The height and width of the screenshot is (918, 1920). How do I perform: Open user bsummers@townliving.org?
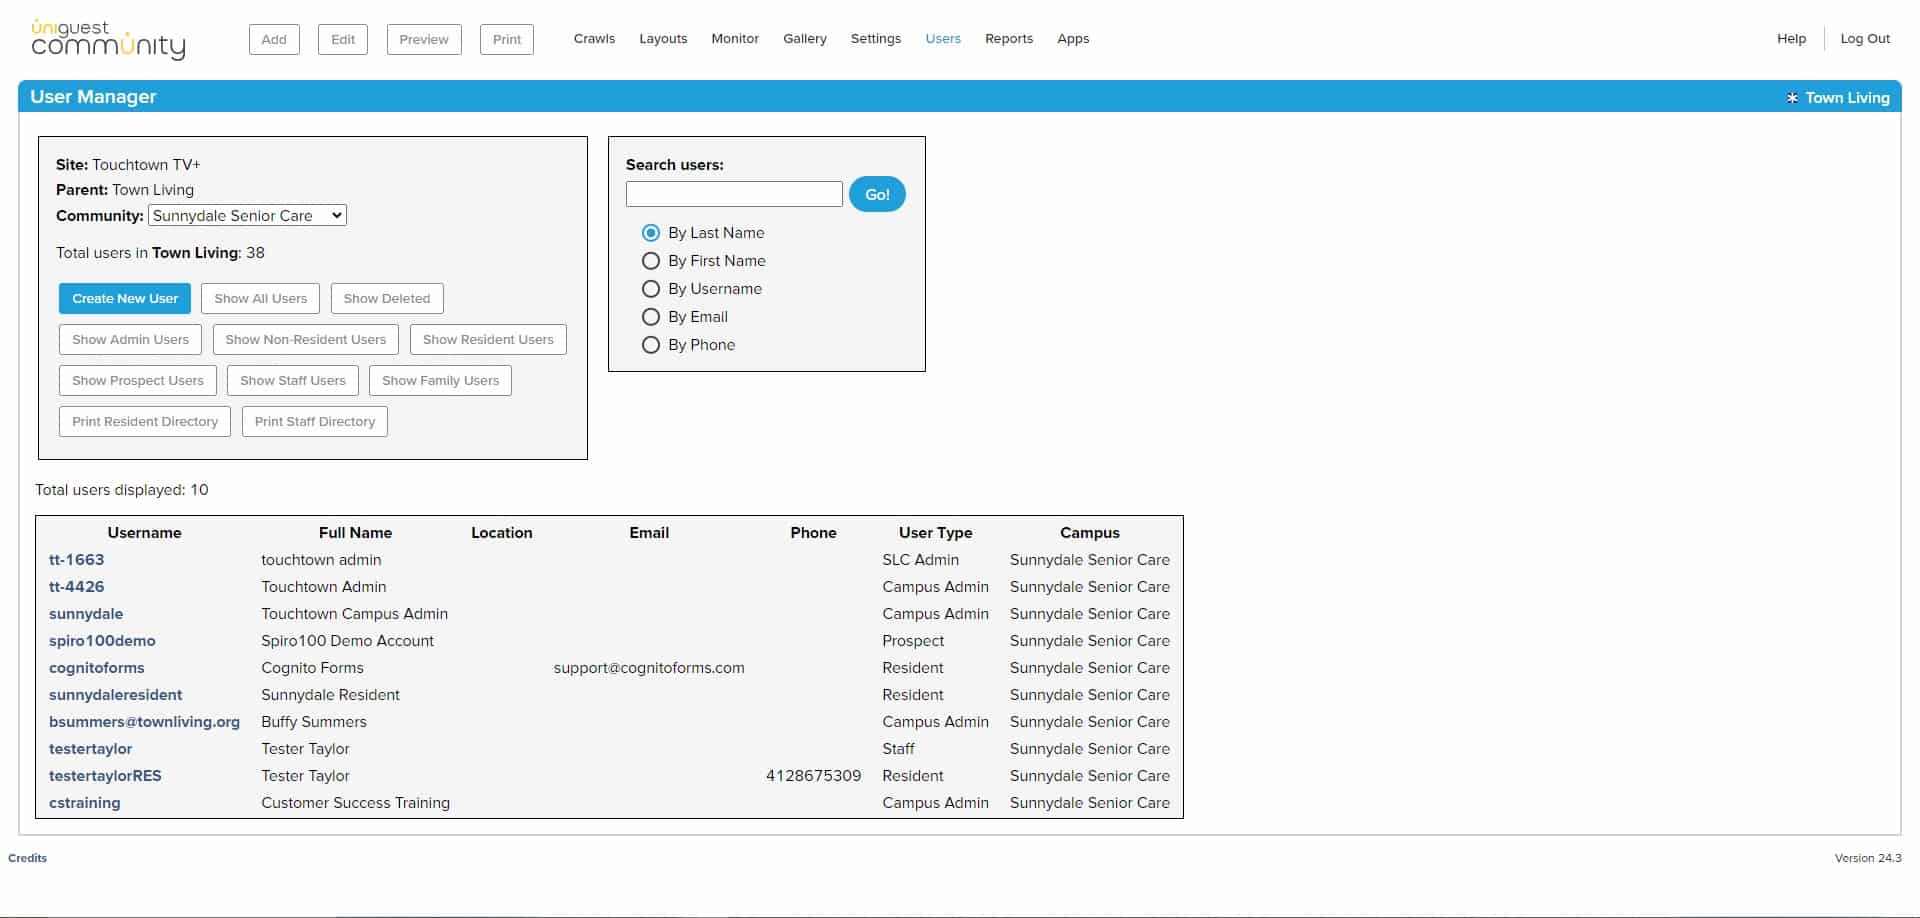click(145, 722)
